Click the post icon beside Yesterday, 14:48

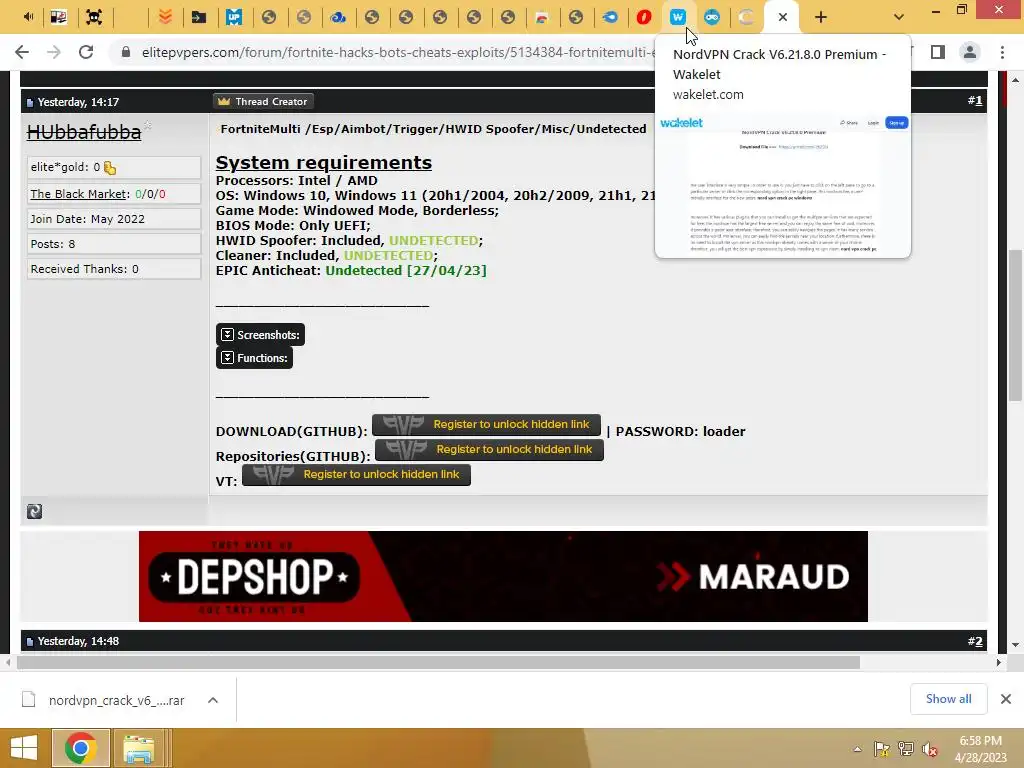click(x=29, y=642)
